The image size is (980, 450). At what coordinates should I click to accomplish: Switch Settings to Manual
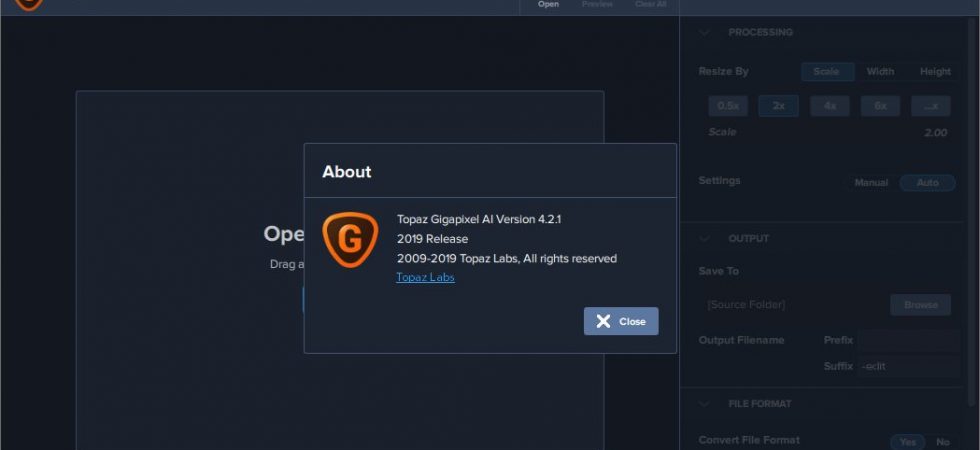(x=871, y=182)
